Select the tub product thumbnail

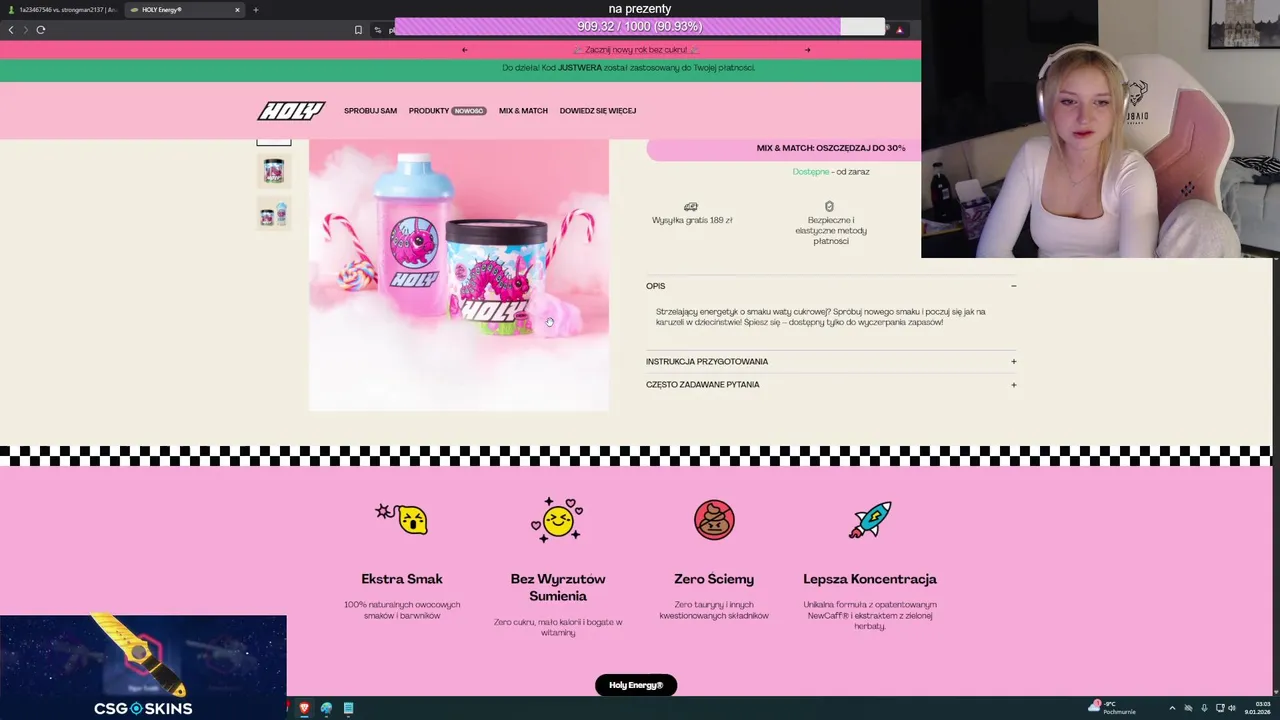pyautogui.click(x=274, y=171)
